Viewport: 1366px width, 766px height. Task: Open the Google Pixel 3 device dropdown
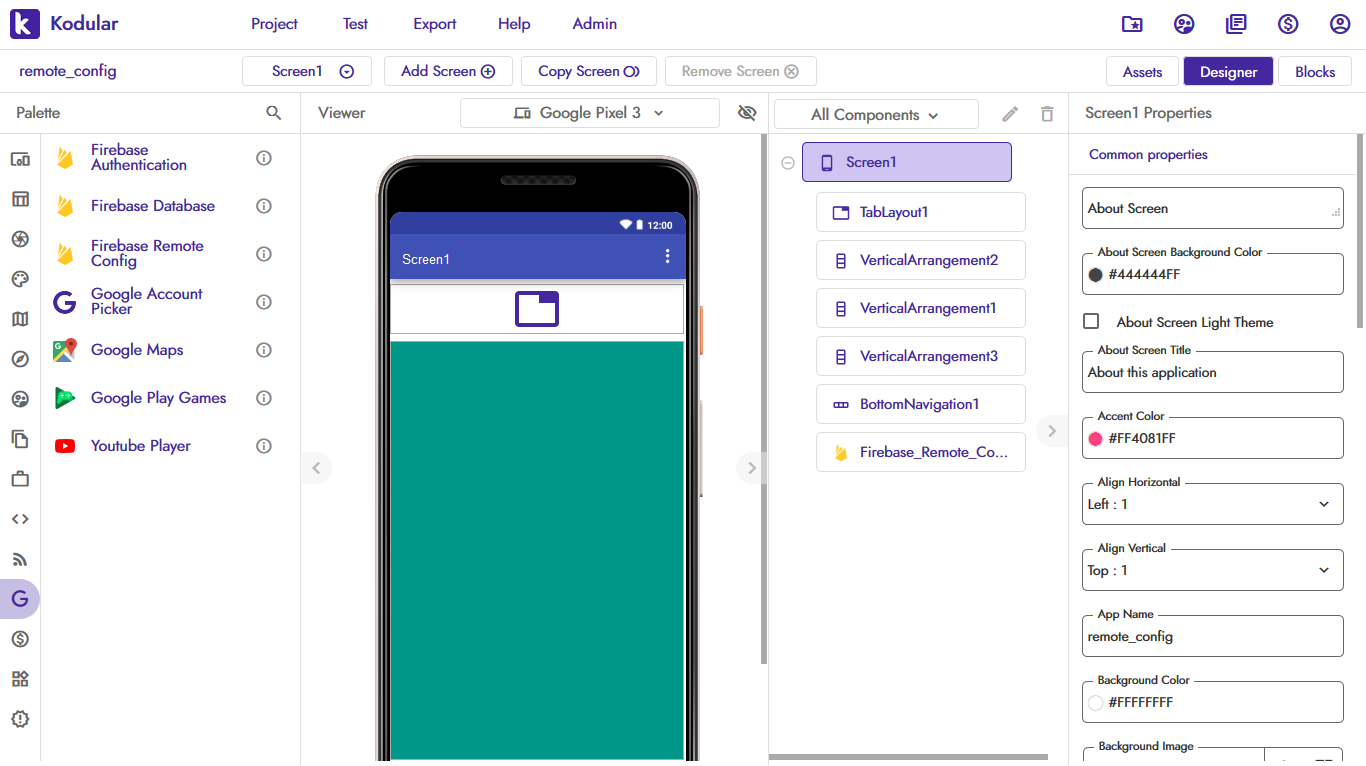pos(590,113)
